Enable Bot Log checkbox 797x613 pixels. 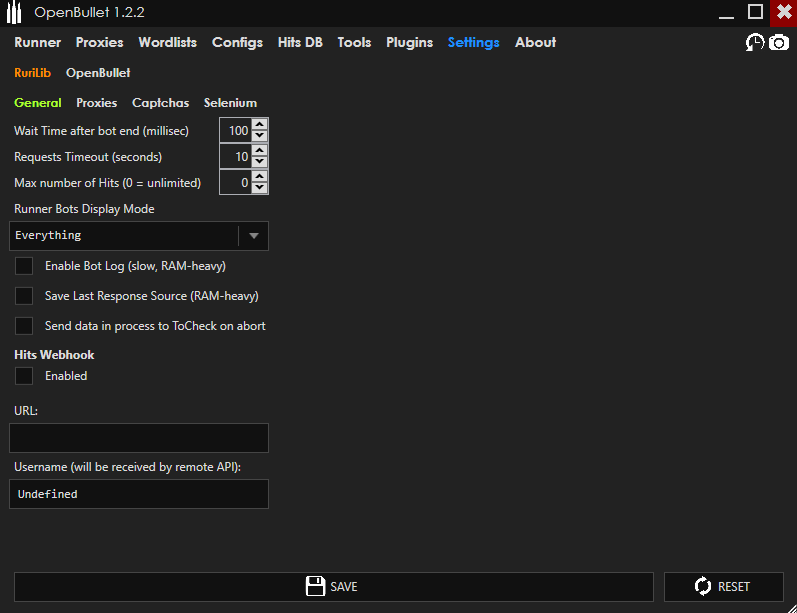pos(24,266)
